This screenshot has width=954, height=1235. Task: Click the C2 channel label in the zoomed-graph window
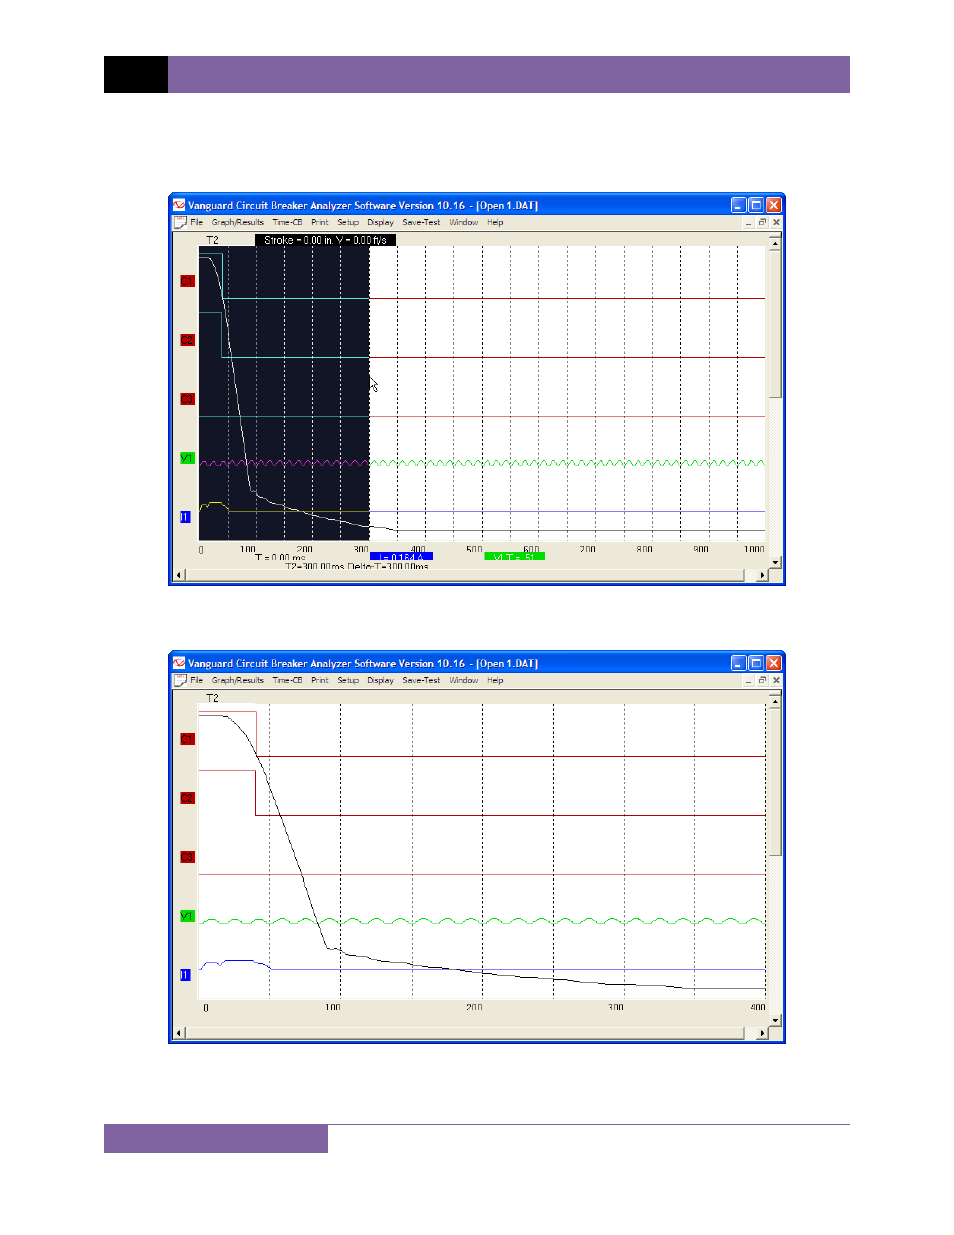tap(187, 798)
